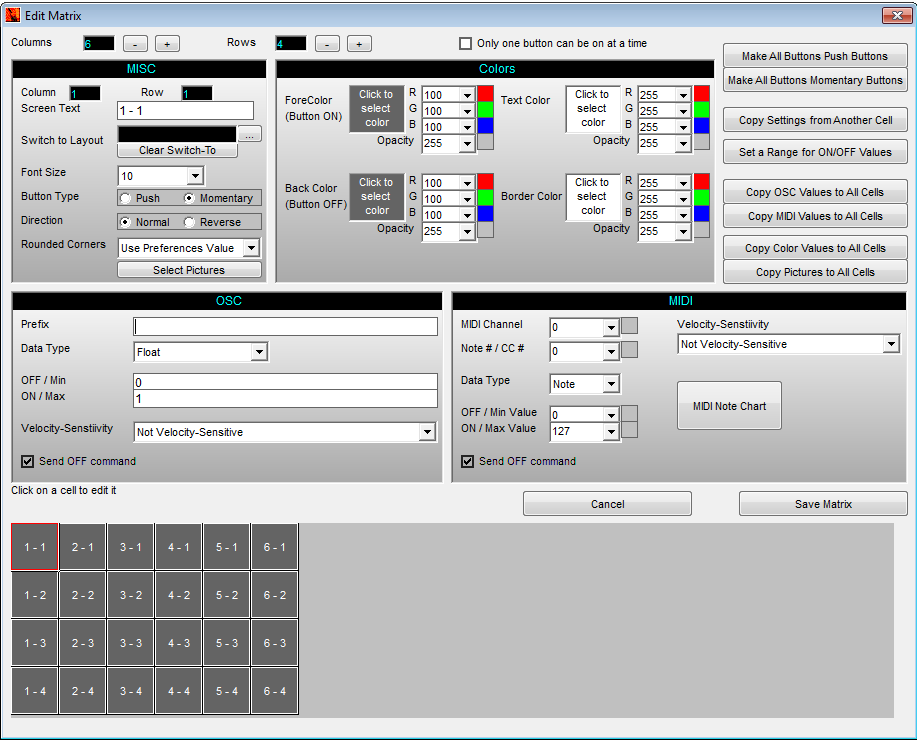Screen dimensions: 917x740
Task: Click Copy Settings from Another Cell
Action: click(x=815, y=120)
